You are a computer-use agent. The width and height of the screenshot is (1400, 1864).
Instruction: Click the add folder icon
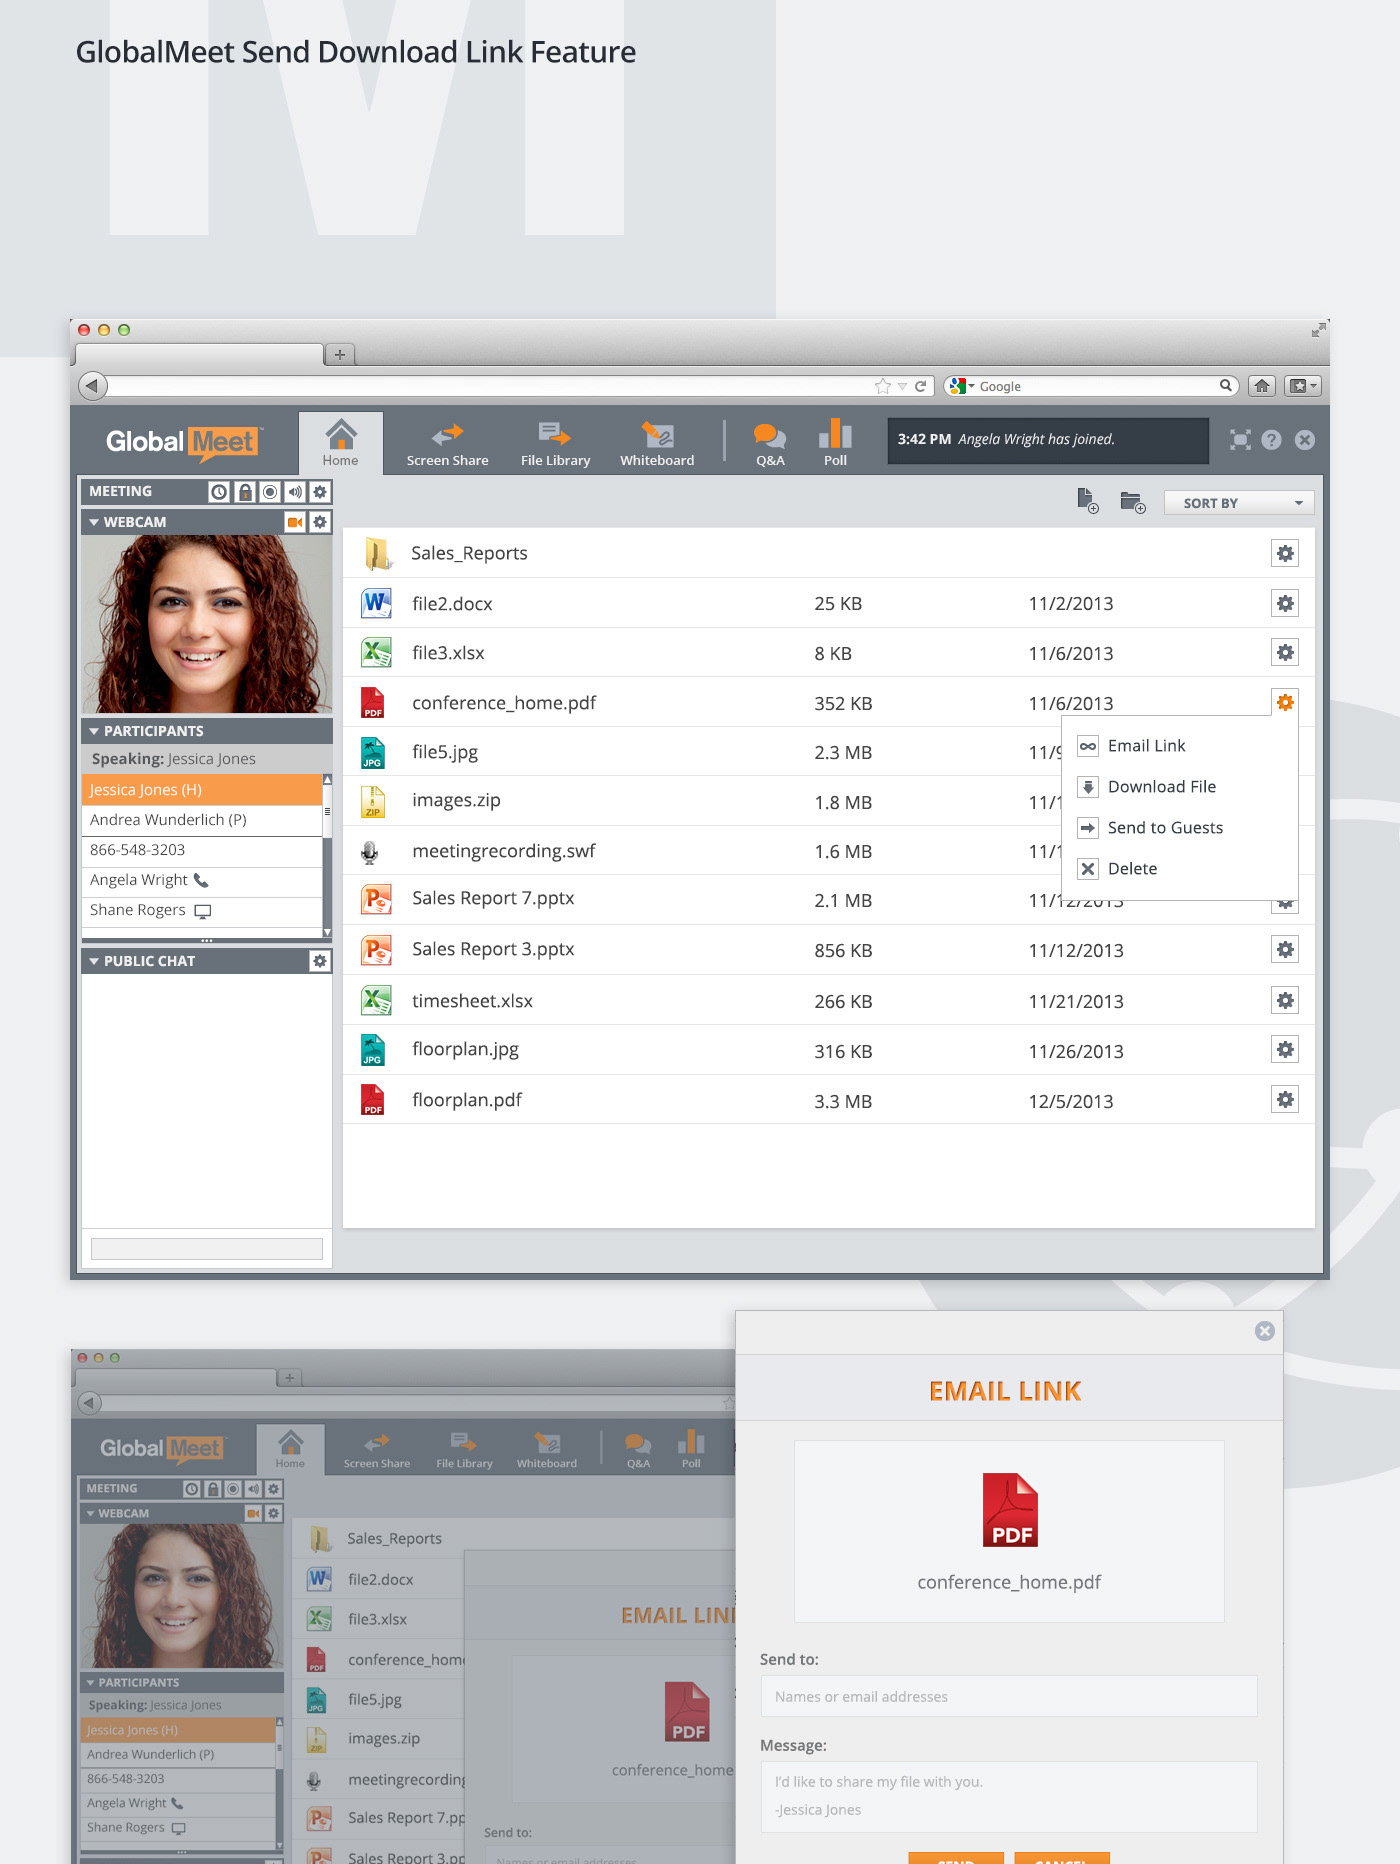pyautogui.click(x=1132, y=502)
